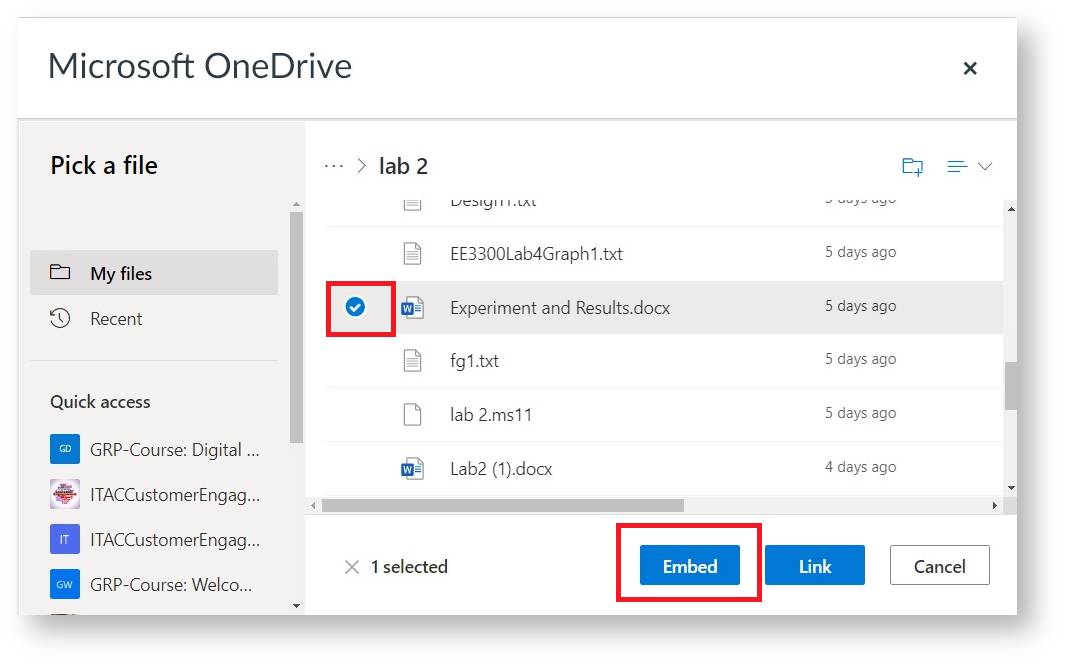Click the sidebar vertical scrollbar thumb
Viewport: 1065px width, 663px height.
[x=296, y=327]
